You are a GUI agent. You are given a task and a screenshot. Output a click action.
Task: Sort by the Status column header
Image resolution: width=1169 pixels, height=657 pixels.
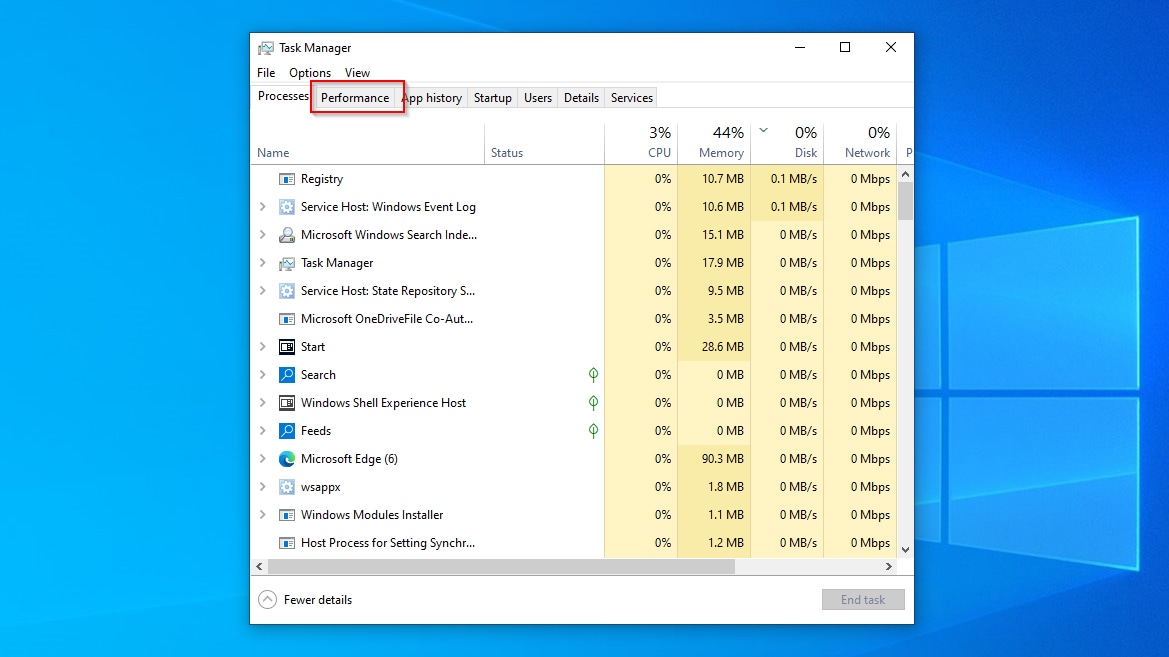pyautogui.click(x=544, y=143)
